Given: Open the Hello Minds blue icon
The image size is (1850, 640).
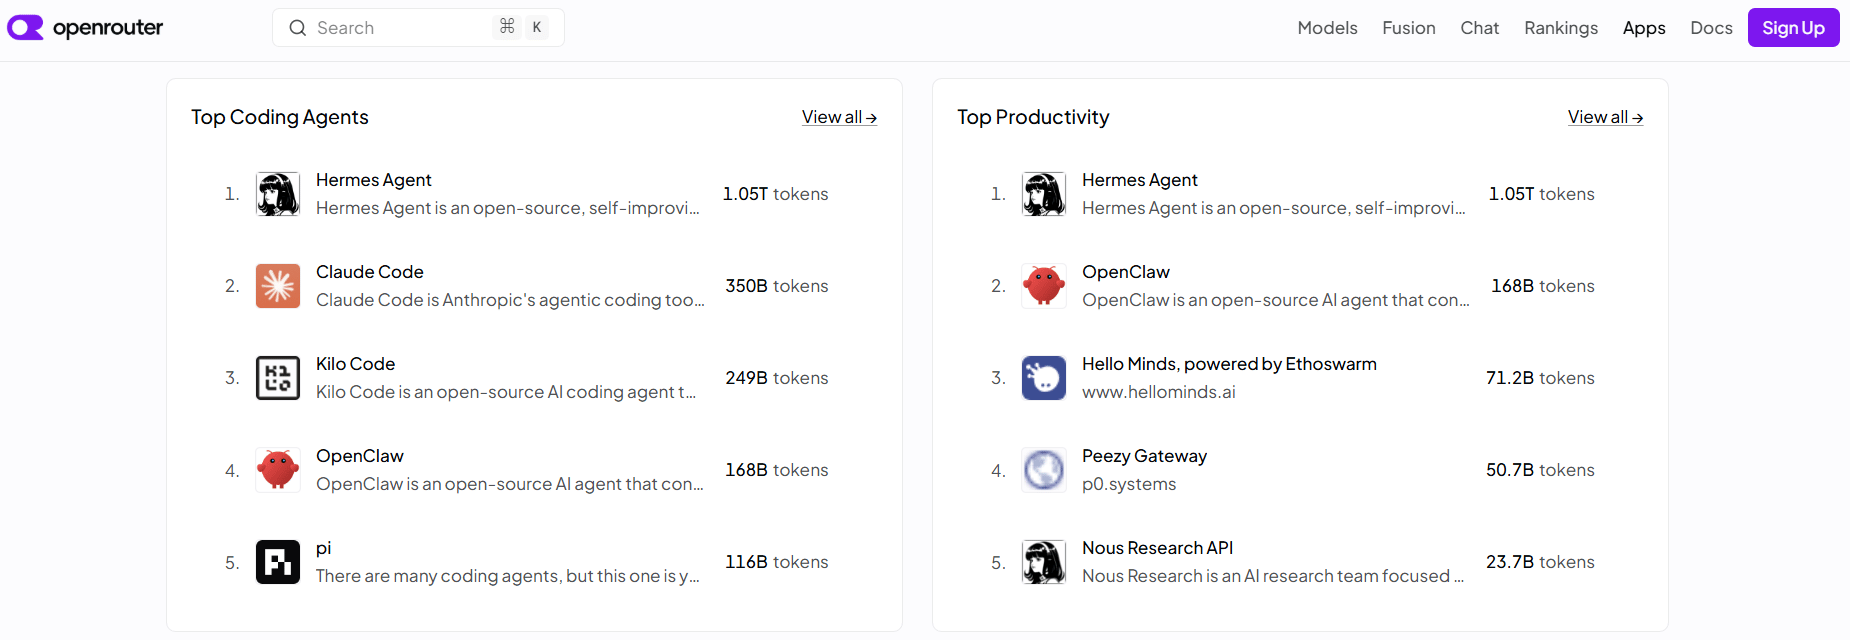Looking at the screenshot, I should pyautogui.click(x=1044, y=378).
